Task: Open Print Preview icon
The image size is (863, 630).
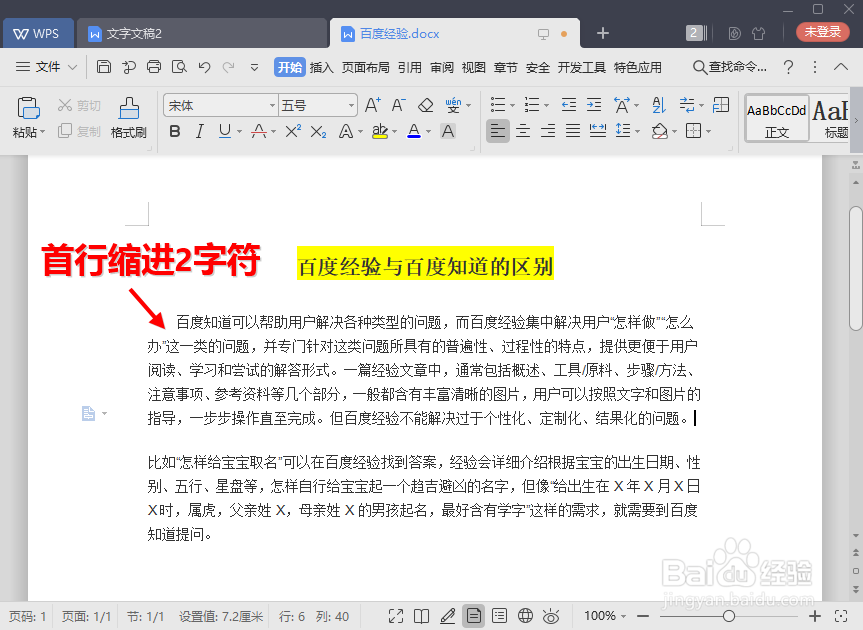Action: pyautogui.click(x=179, y=67)
